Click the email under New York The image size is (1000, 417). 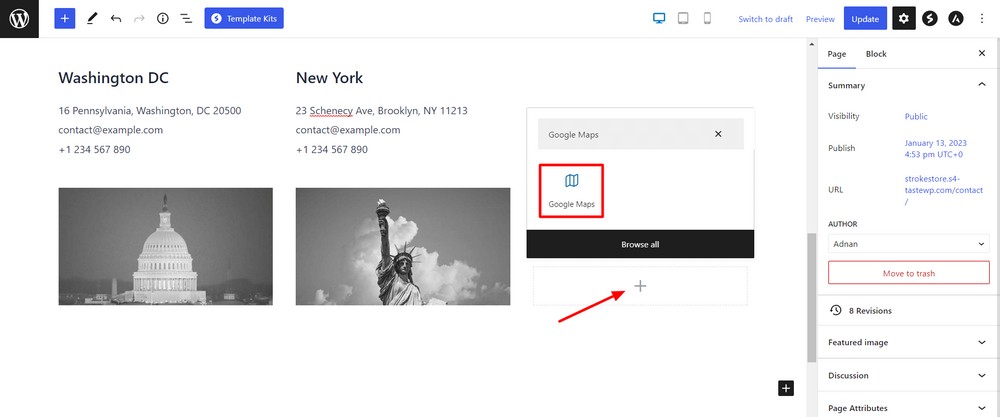point(348,130)
